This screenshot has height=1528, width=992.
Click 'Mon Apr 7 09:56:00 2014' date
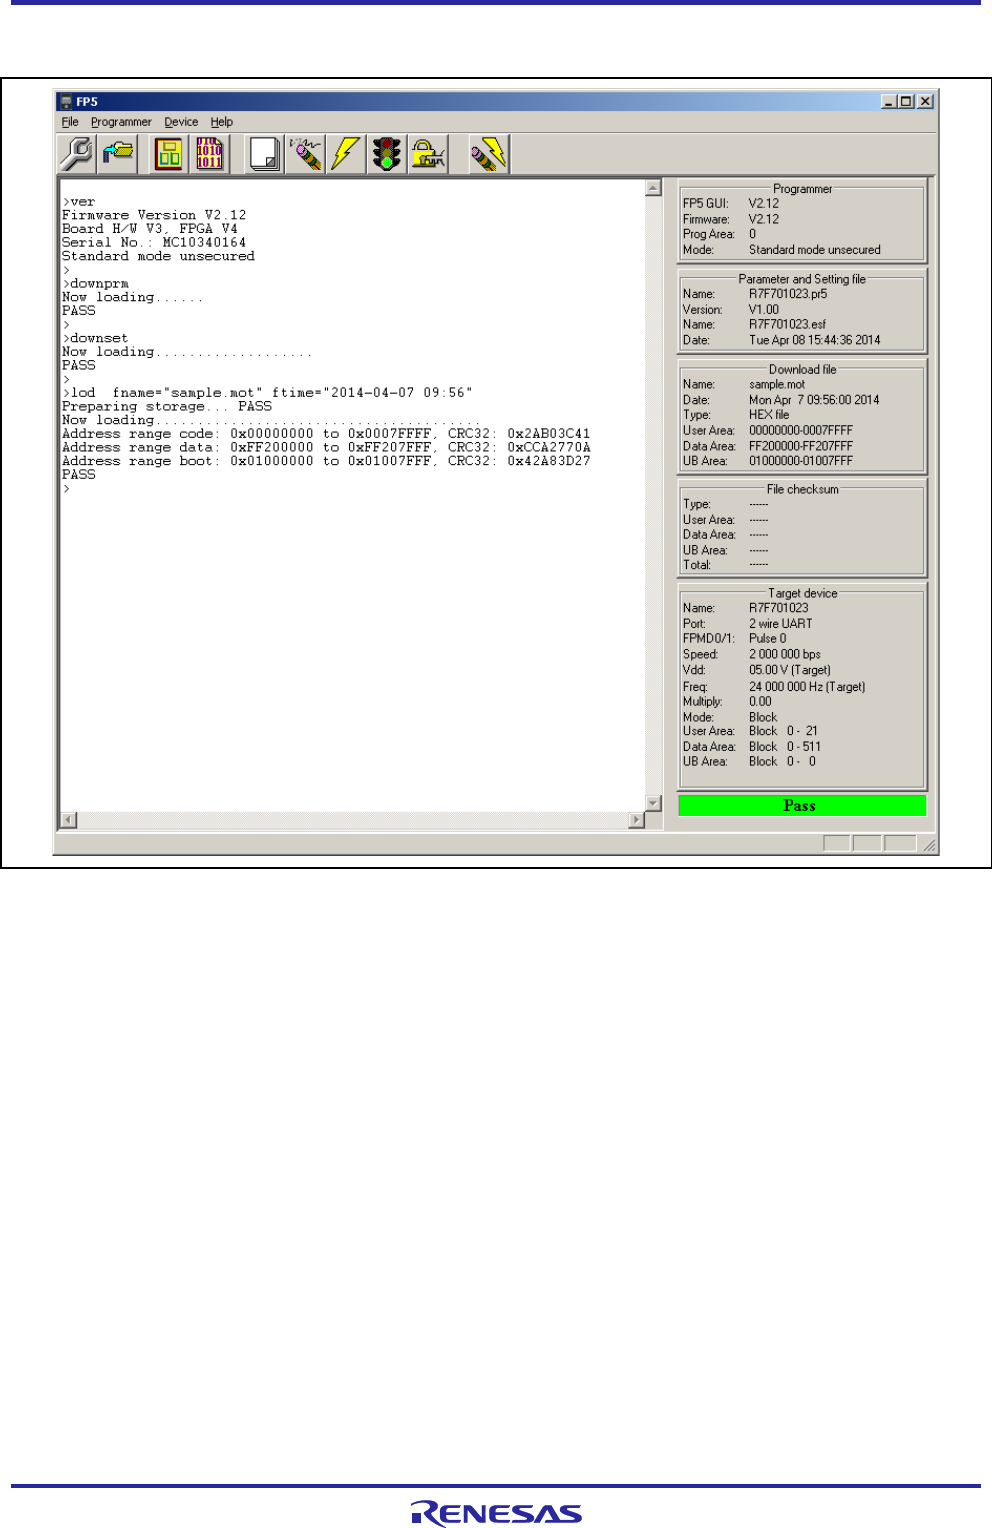[814, 400]
